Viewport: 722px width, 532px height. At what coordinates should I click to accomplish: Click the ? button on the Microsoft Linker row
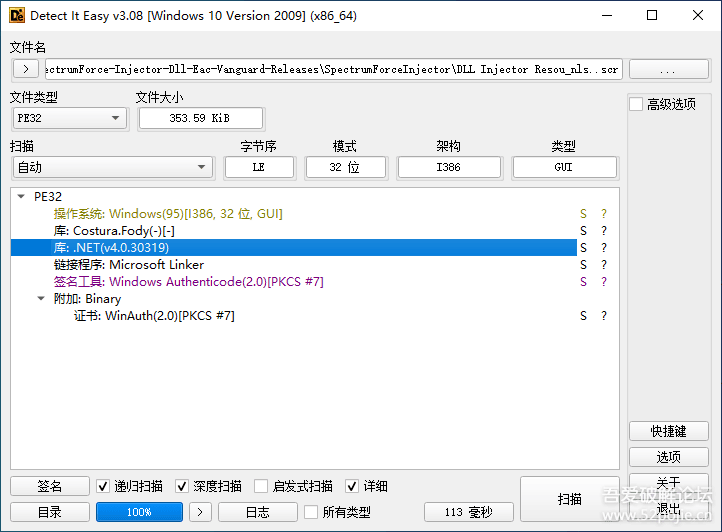click(x=604, y=265)
